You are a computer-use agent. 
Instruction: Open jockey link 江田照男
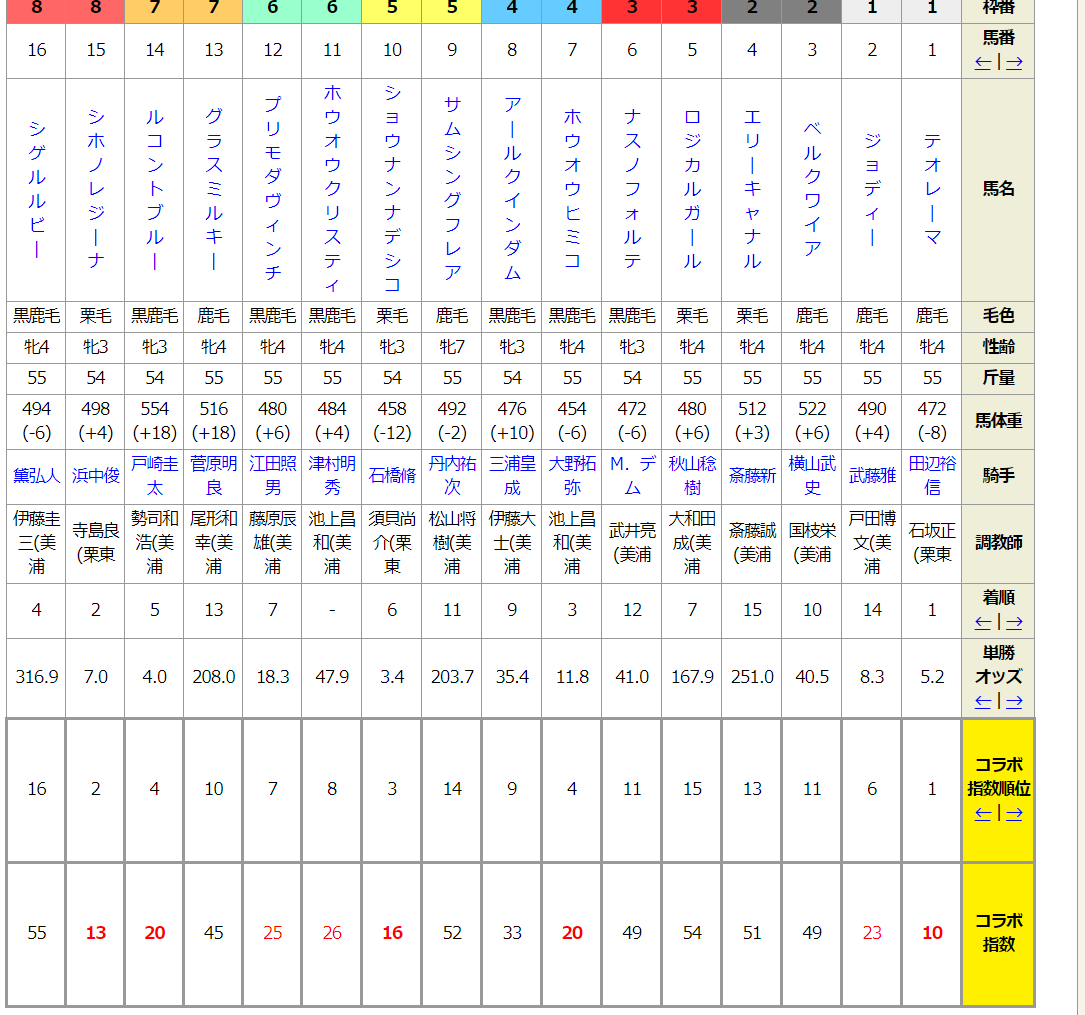coord(273,476)
